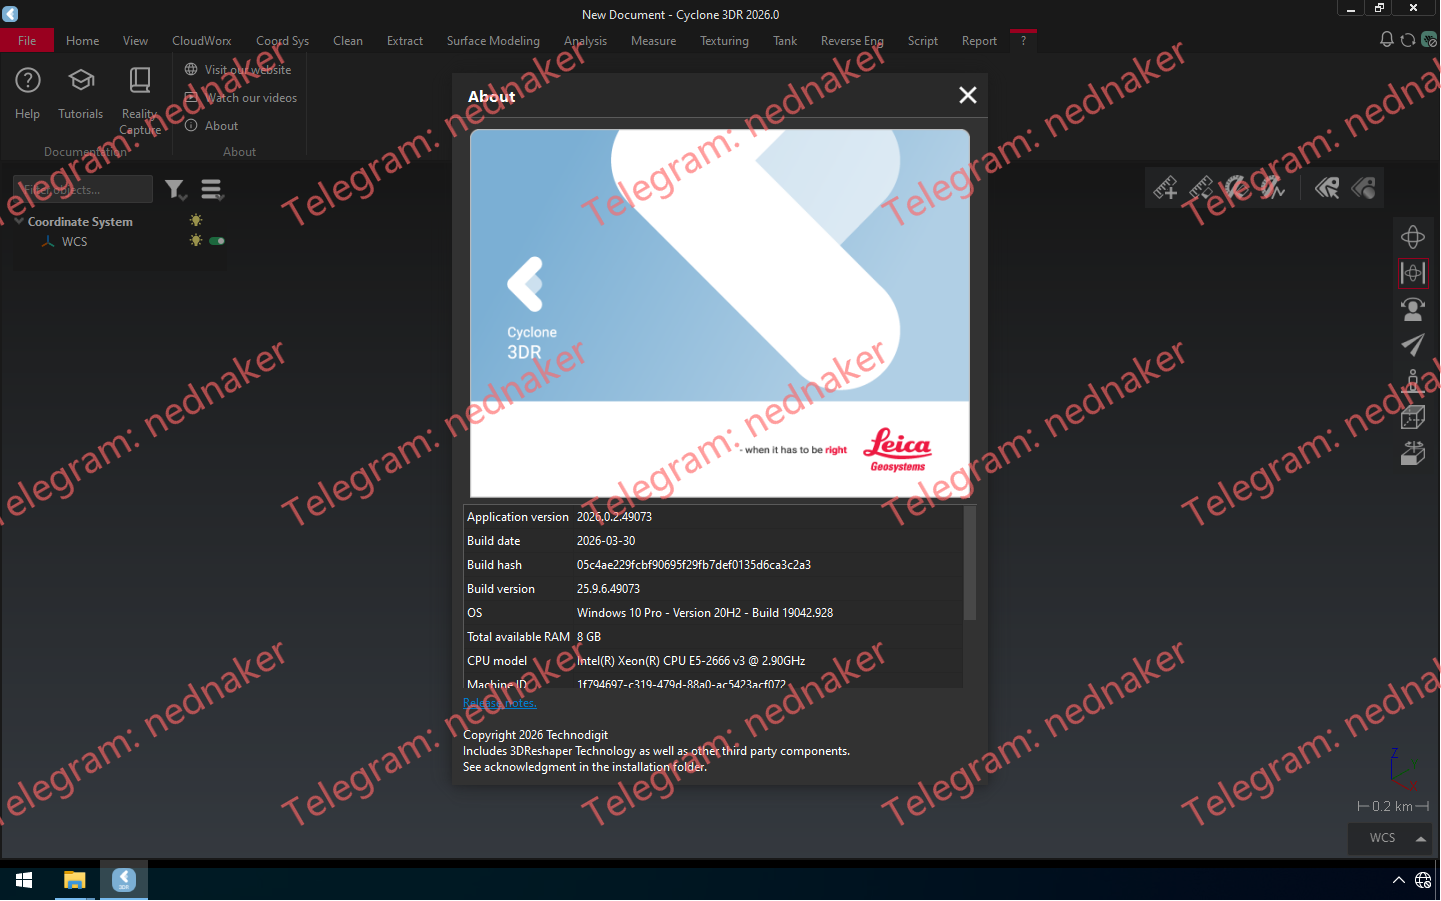Open File Explorer from the taskbar

click(74, 880)
